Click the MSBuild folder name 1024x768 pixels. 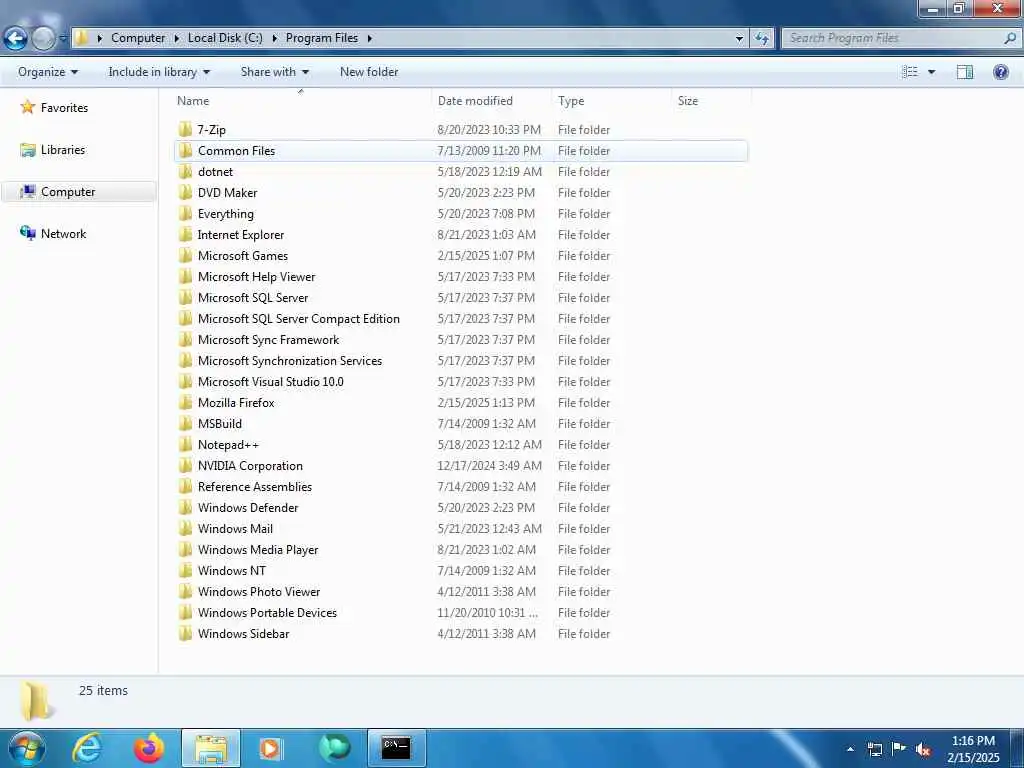tap(219, 424)
